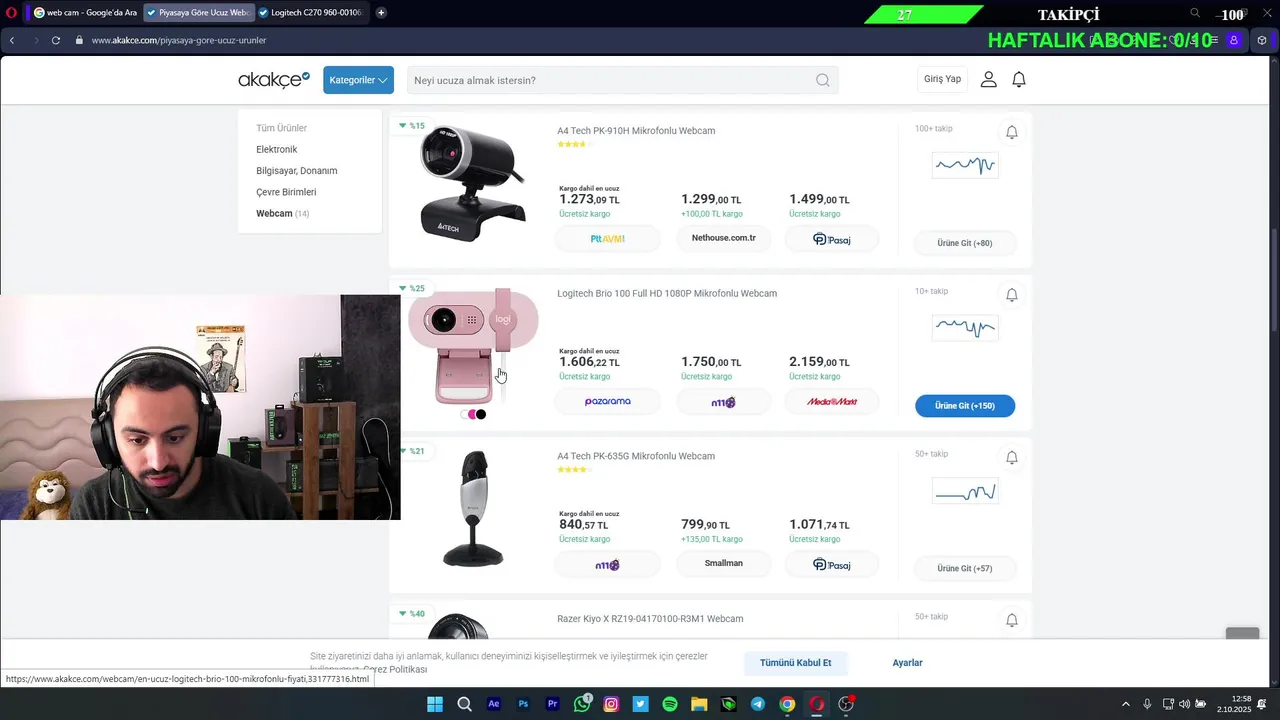Open the Pazarama seller offer

click(x=607, y=402)
